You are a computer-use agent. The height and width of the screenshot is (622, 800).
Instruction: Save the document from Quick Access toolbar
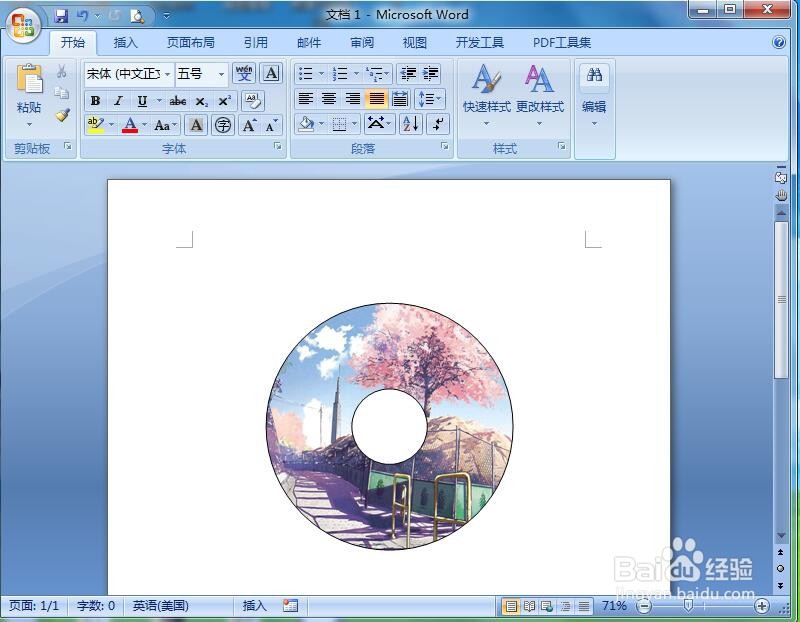(61, 16)
